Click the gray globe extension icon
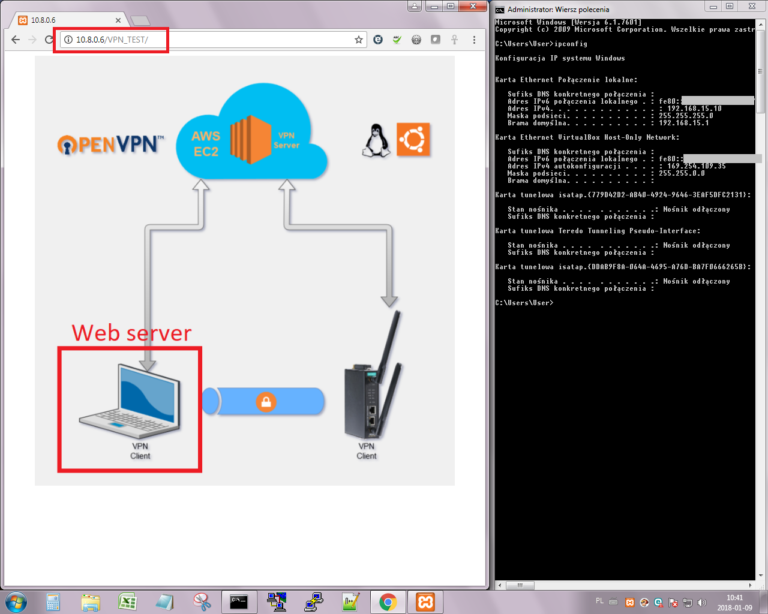This screenshot has height=614, width=768. [416, 40]
